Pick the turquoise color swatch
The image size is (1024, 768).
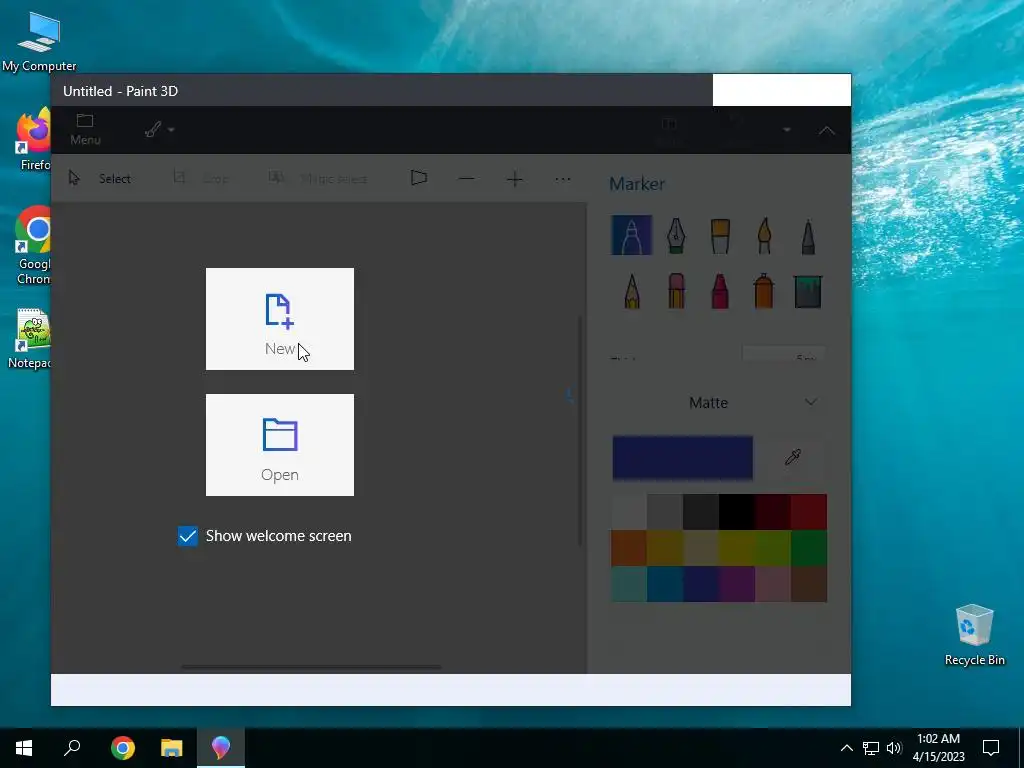pyautogui.click(x=629, y=584)
